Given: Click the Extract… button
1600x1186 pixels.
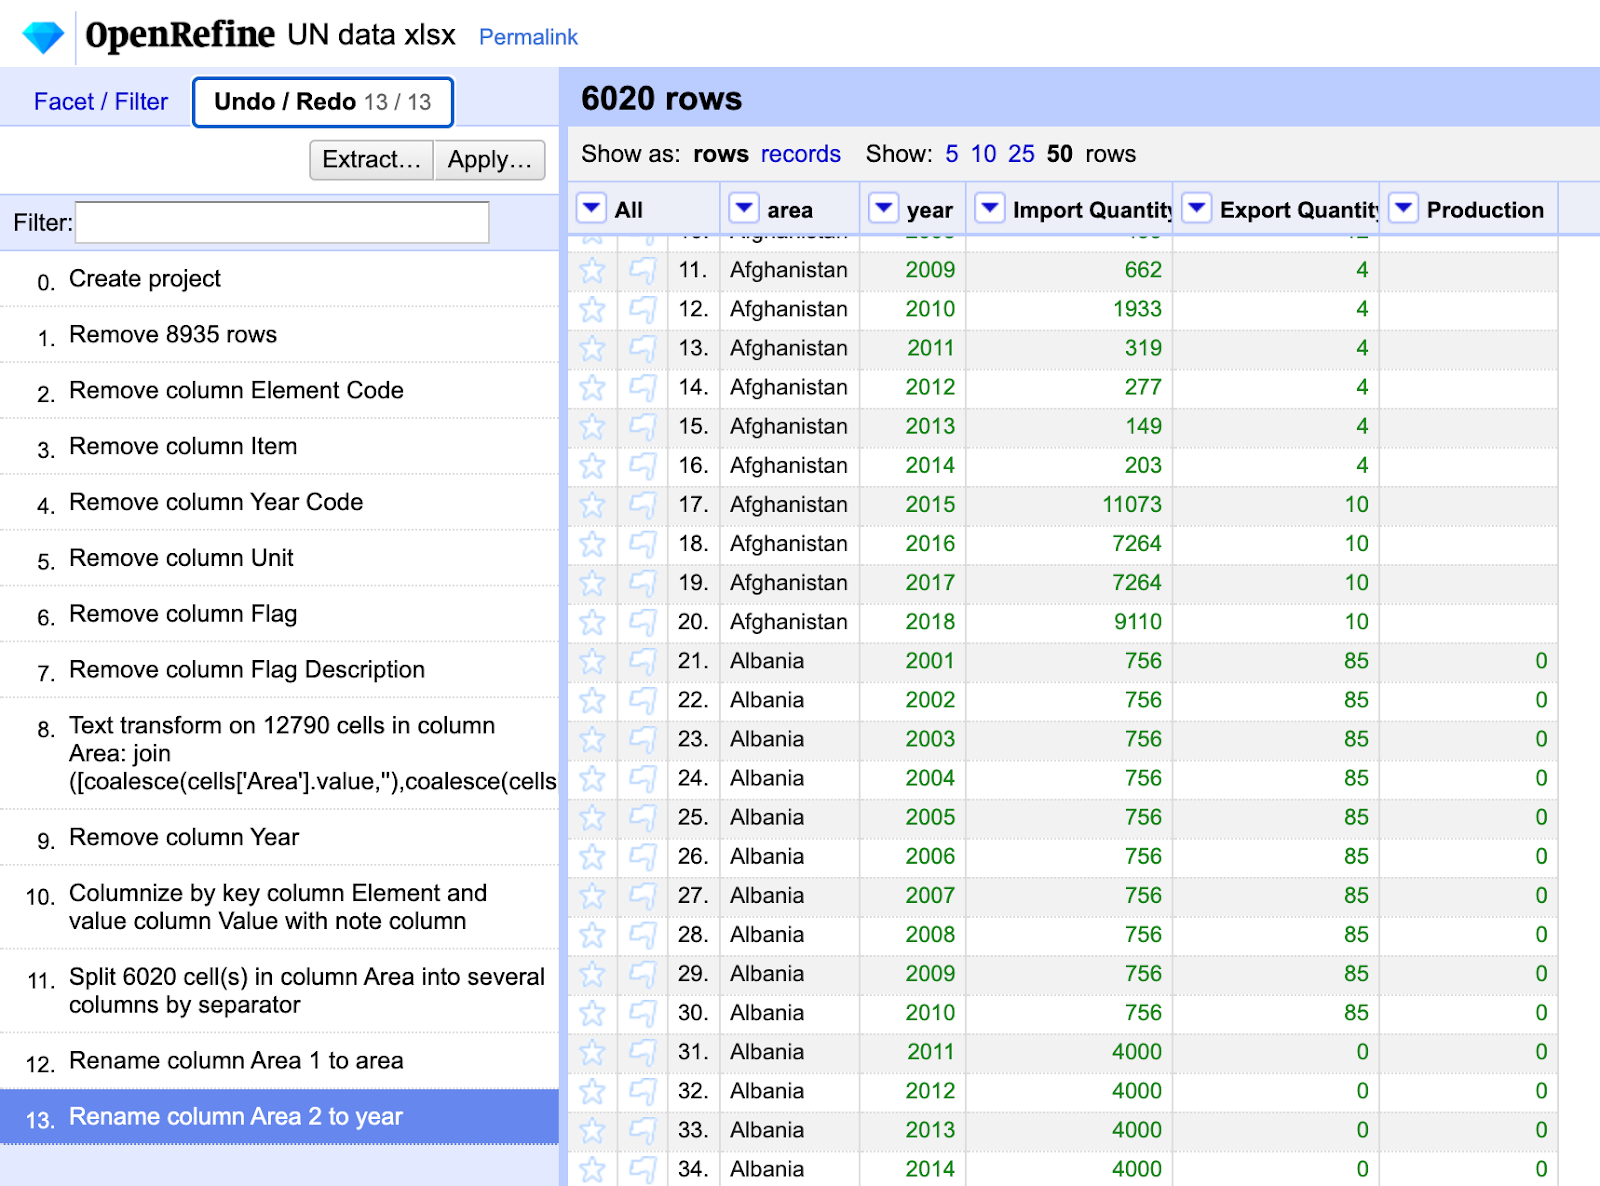Looking at the screenshot, I should coord(372,160).
